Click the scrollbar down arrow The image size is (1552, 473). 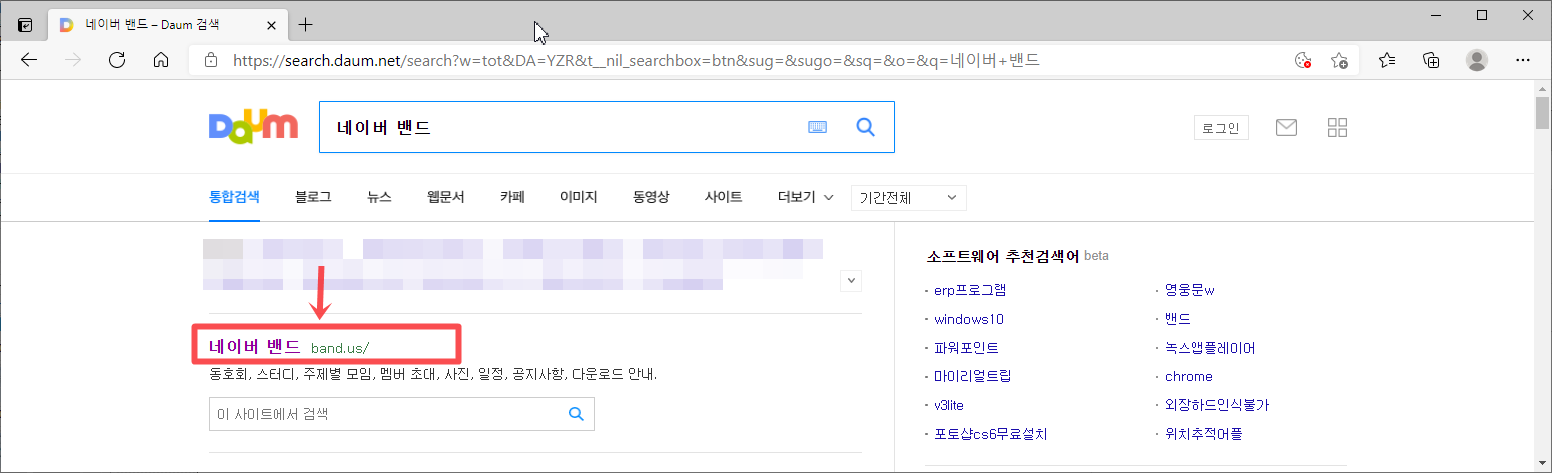(1542, 465)
